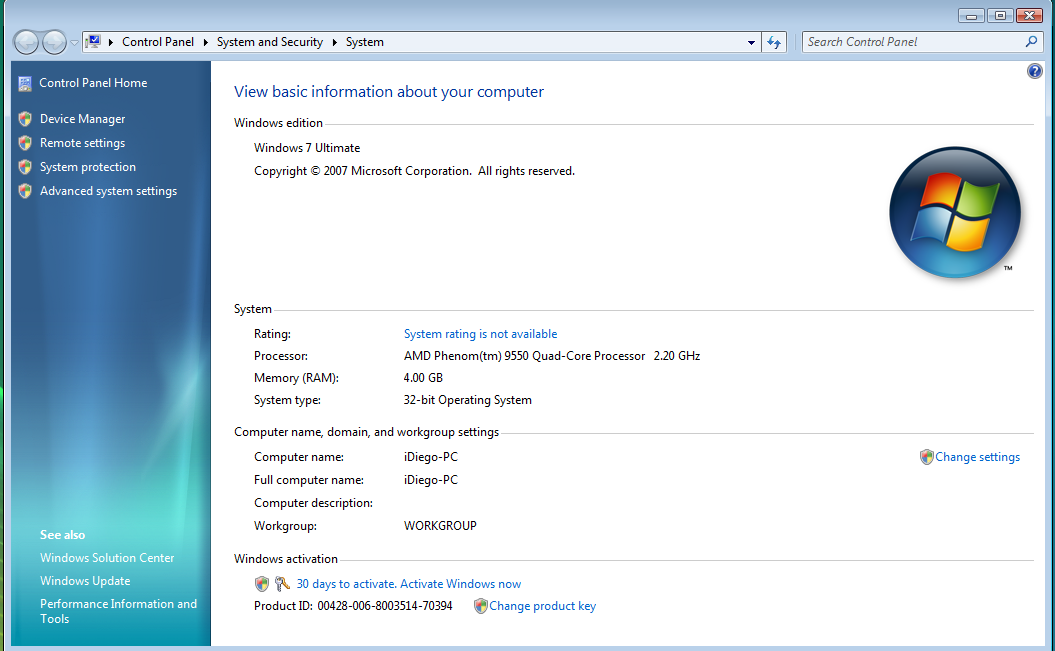The height and width of the screenshot is (651, 1055).
Task: Open 'System rating is not available' link
Action: tap(480, 334)
